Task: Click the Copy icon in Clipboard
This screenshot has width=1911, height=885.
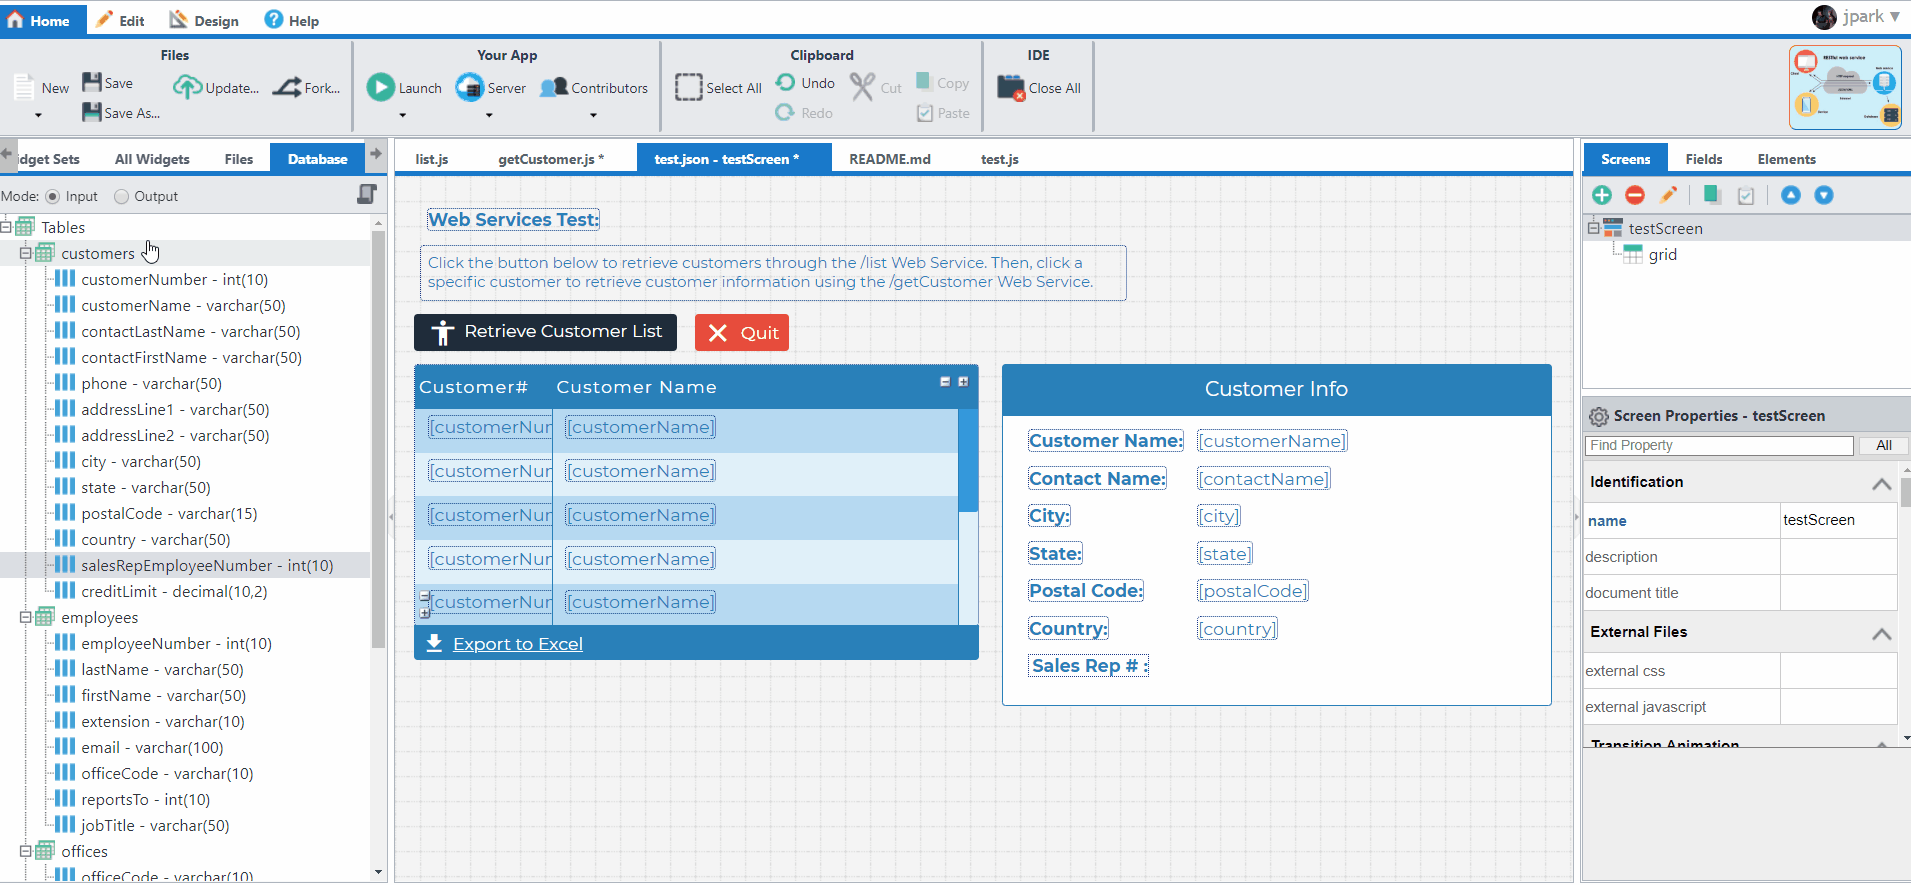Action: coord(924,82)
